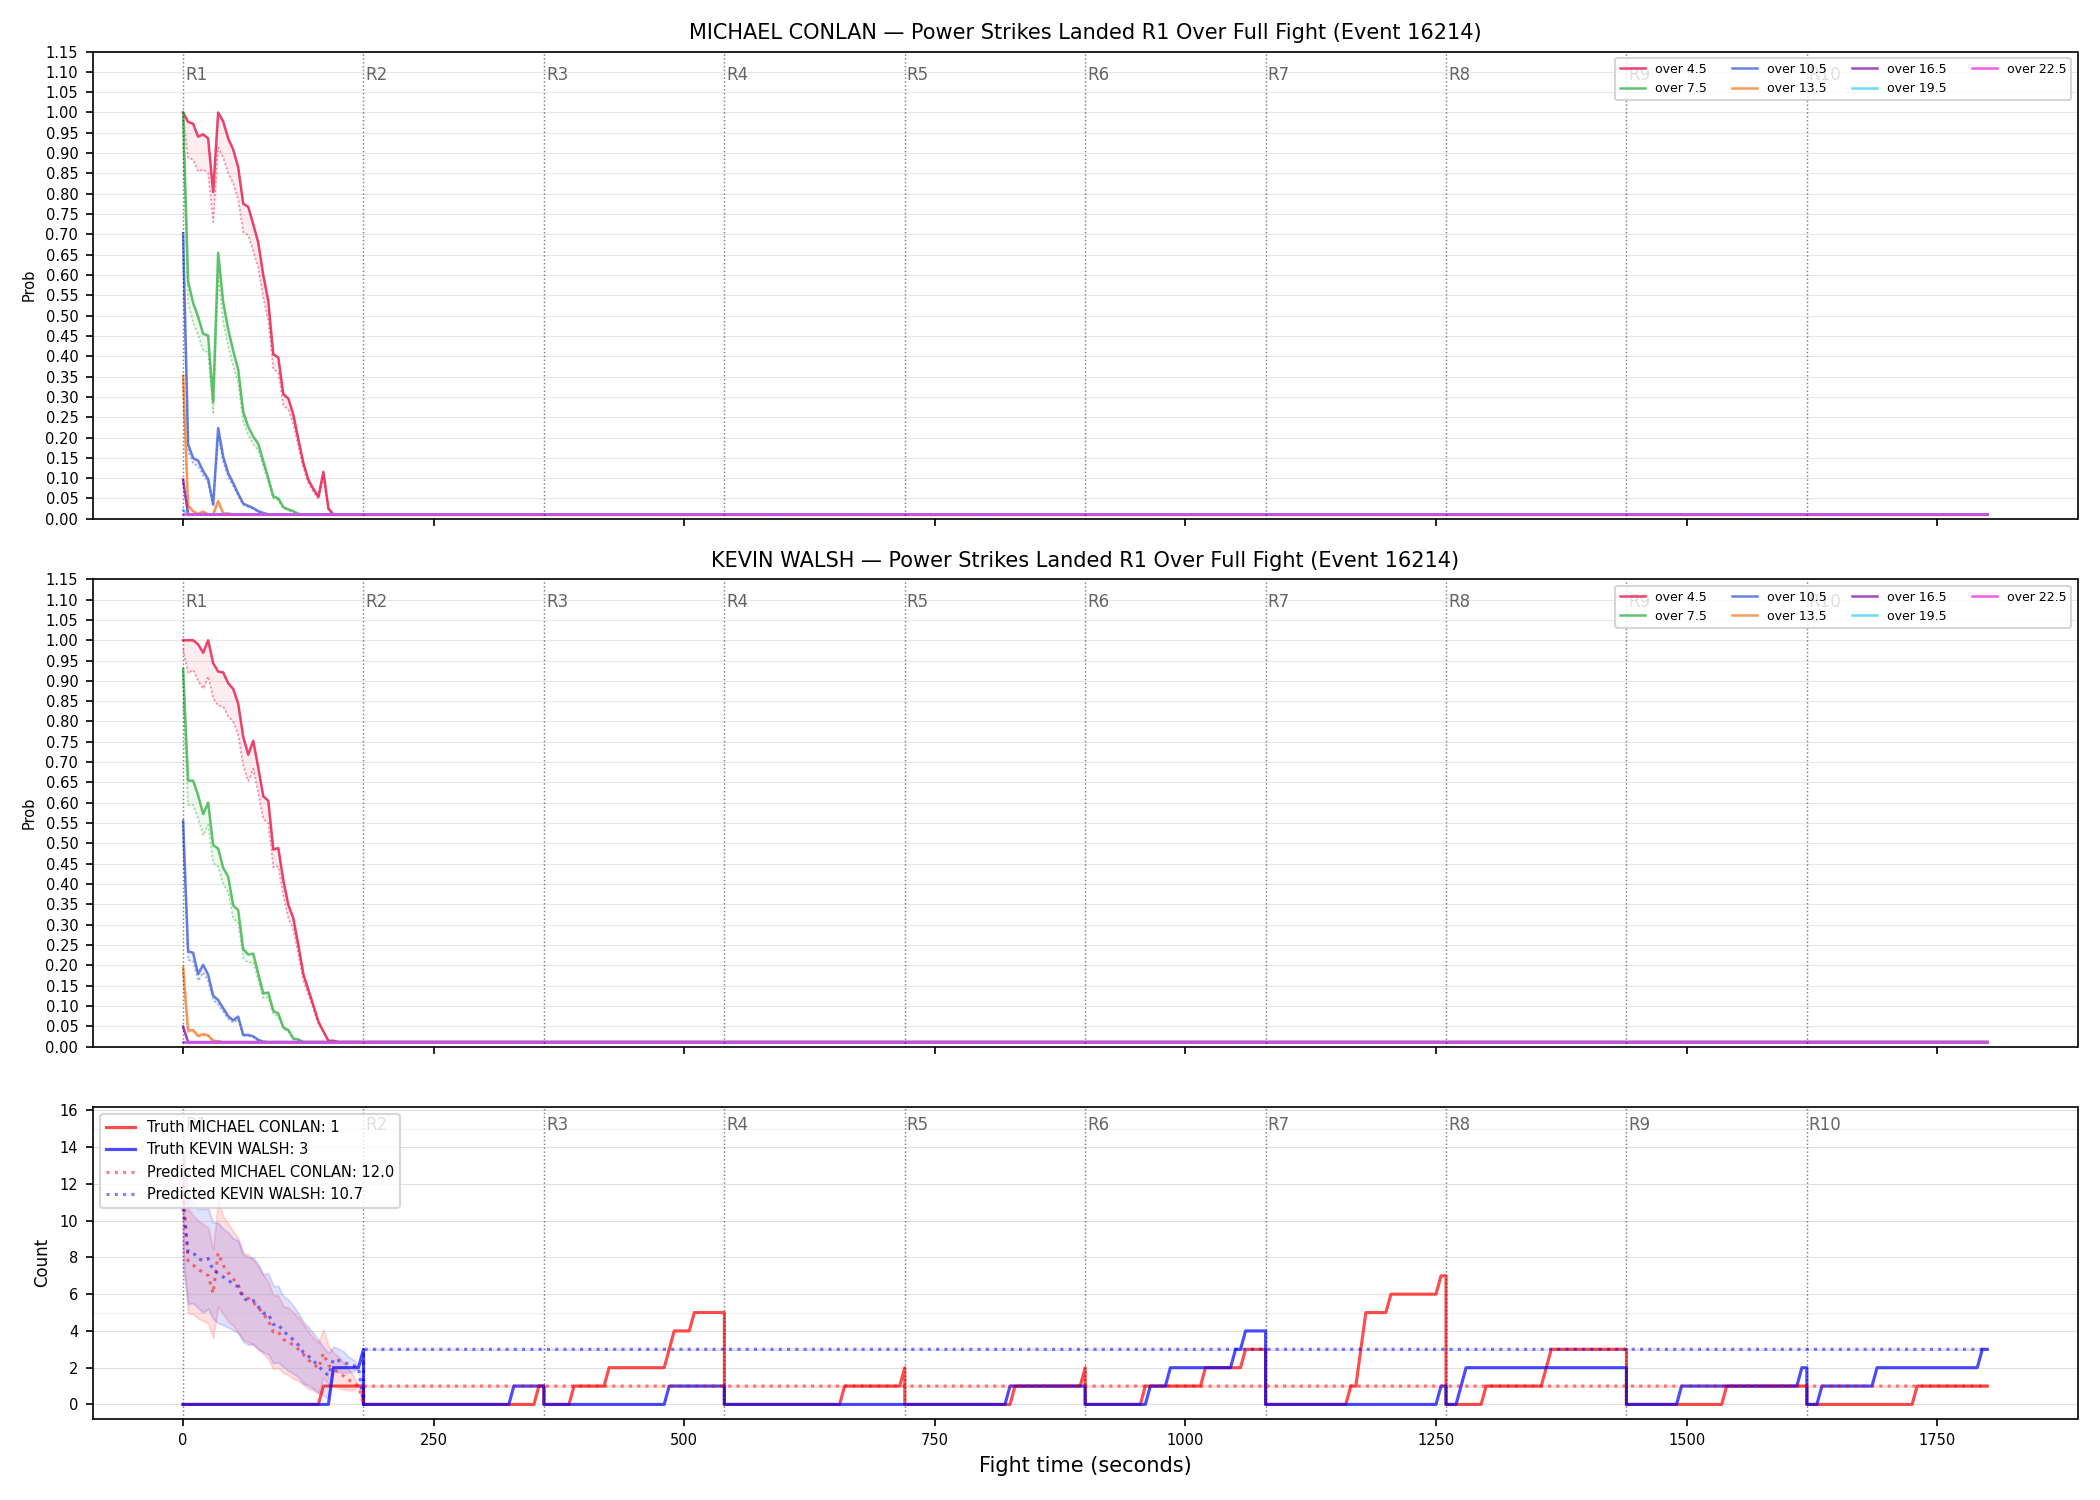Click the R3 round marker in the count chart

[x=557, y=1124]
